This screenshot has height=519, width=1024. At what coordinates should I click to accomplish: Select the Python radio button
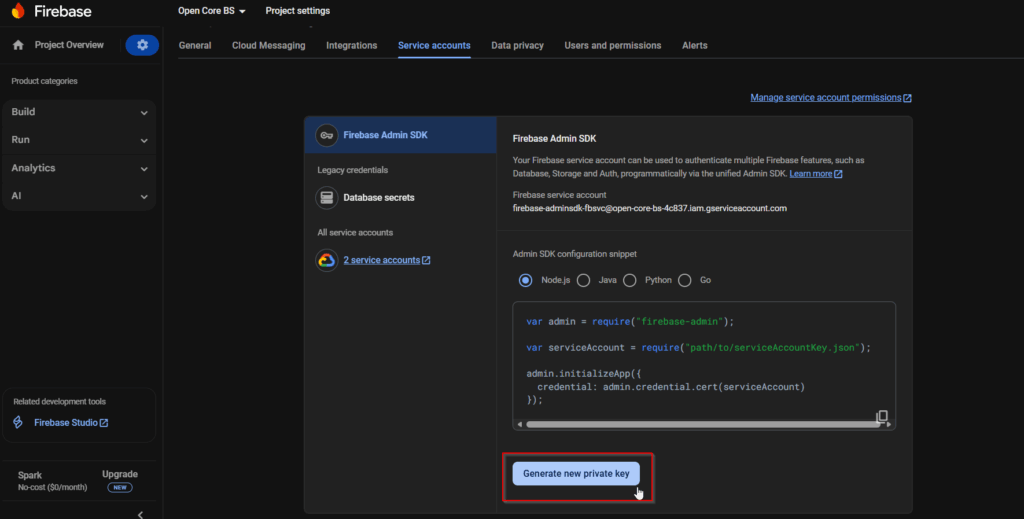click(x=630, y=281)
